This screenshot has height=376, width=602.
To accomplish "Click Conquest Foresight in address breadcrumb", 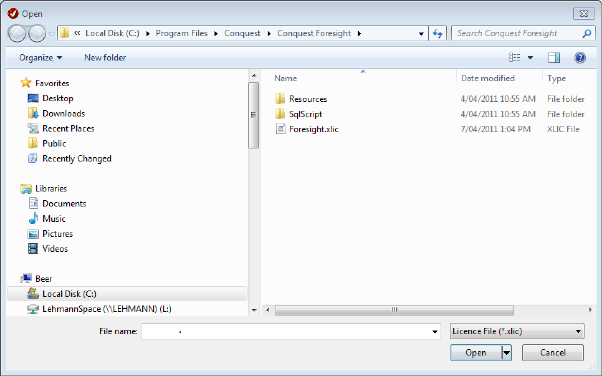I will coord(314,33).
